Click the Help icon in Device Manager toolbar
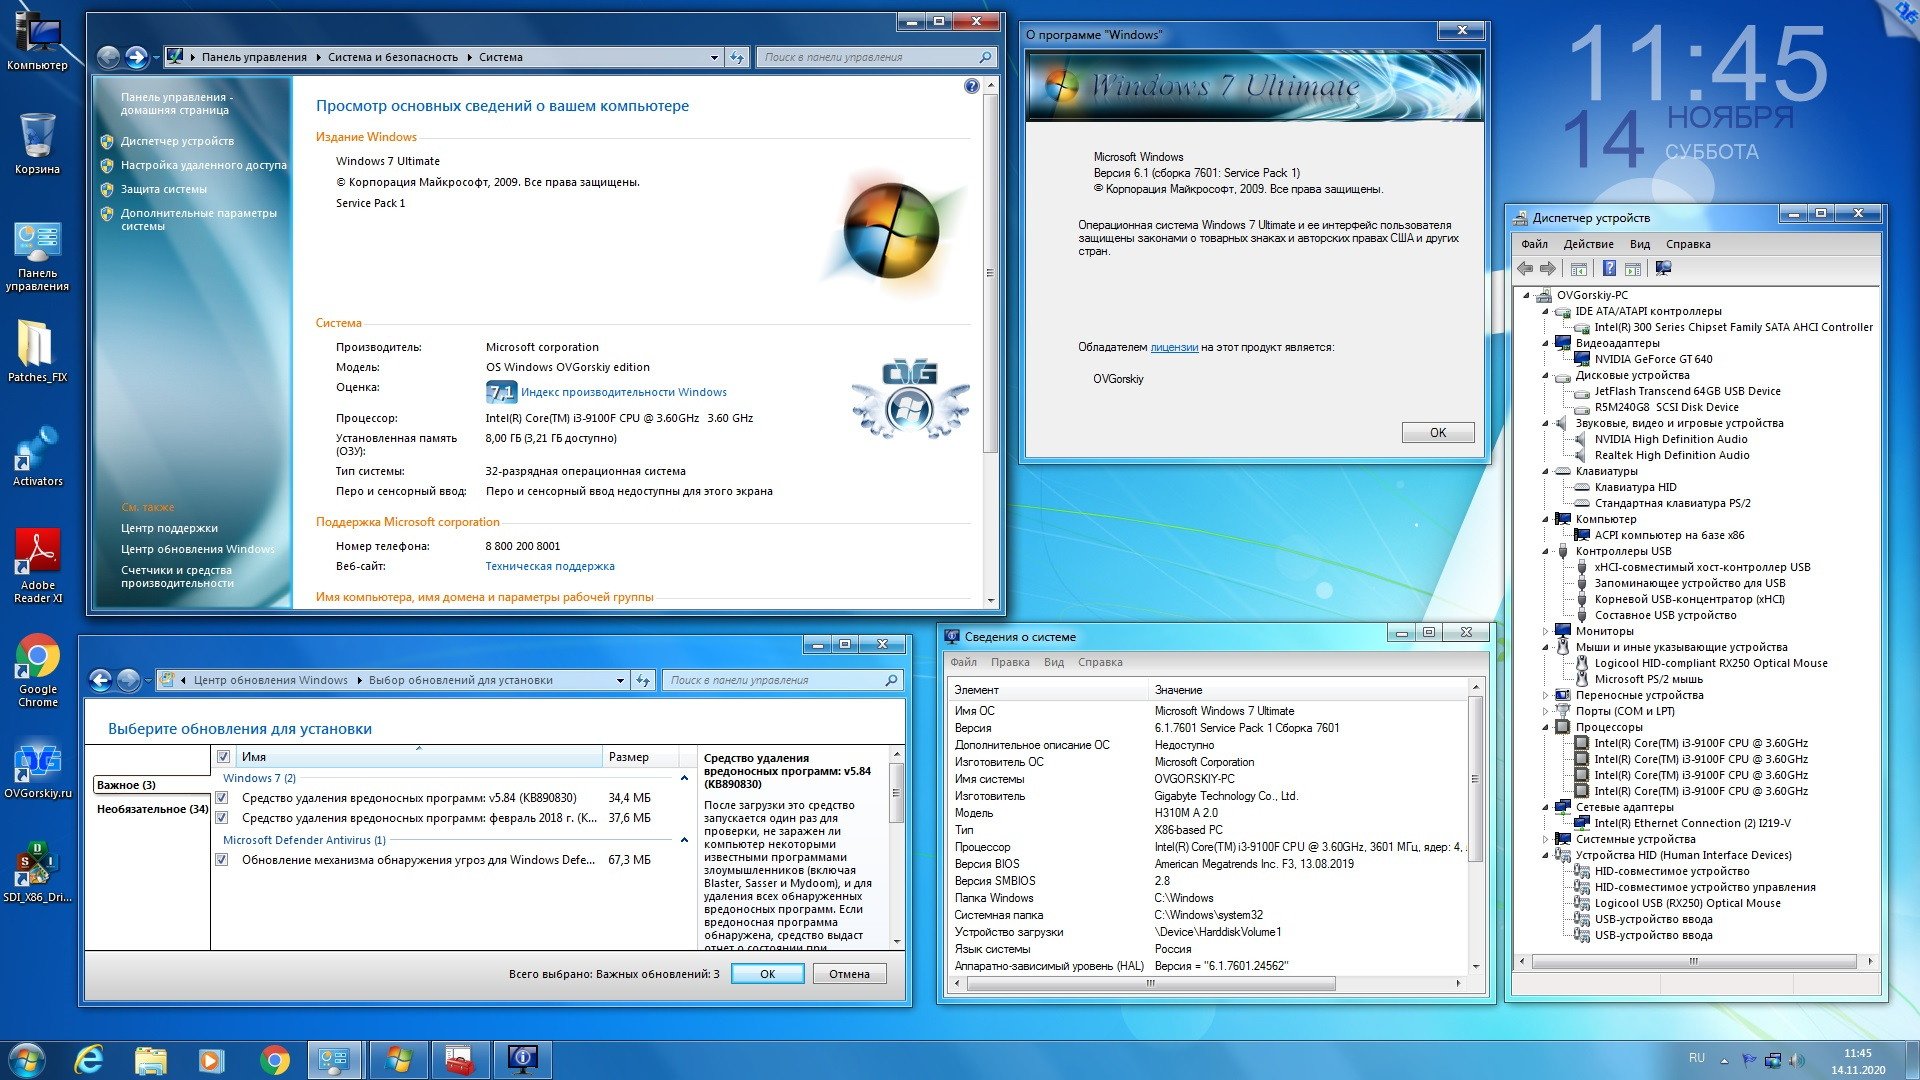The image size is (1920, 1080). point(1609,268)
